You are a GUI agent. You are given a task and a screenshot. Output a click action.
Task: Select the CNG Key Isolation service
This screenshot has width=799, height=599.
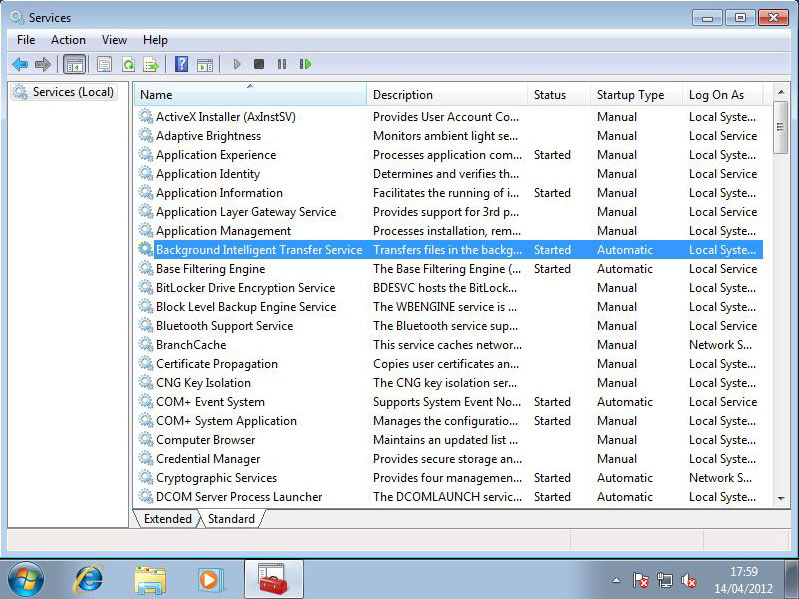click(x=448, y=383)
